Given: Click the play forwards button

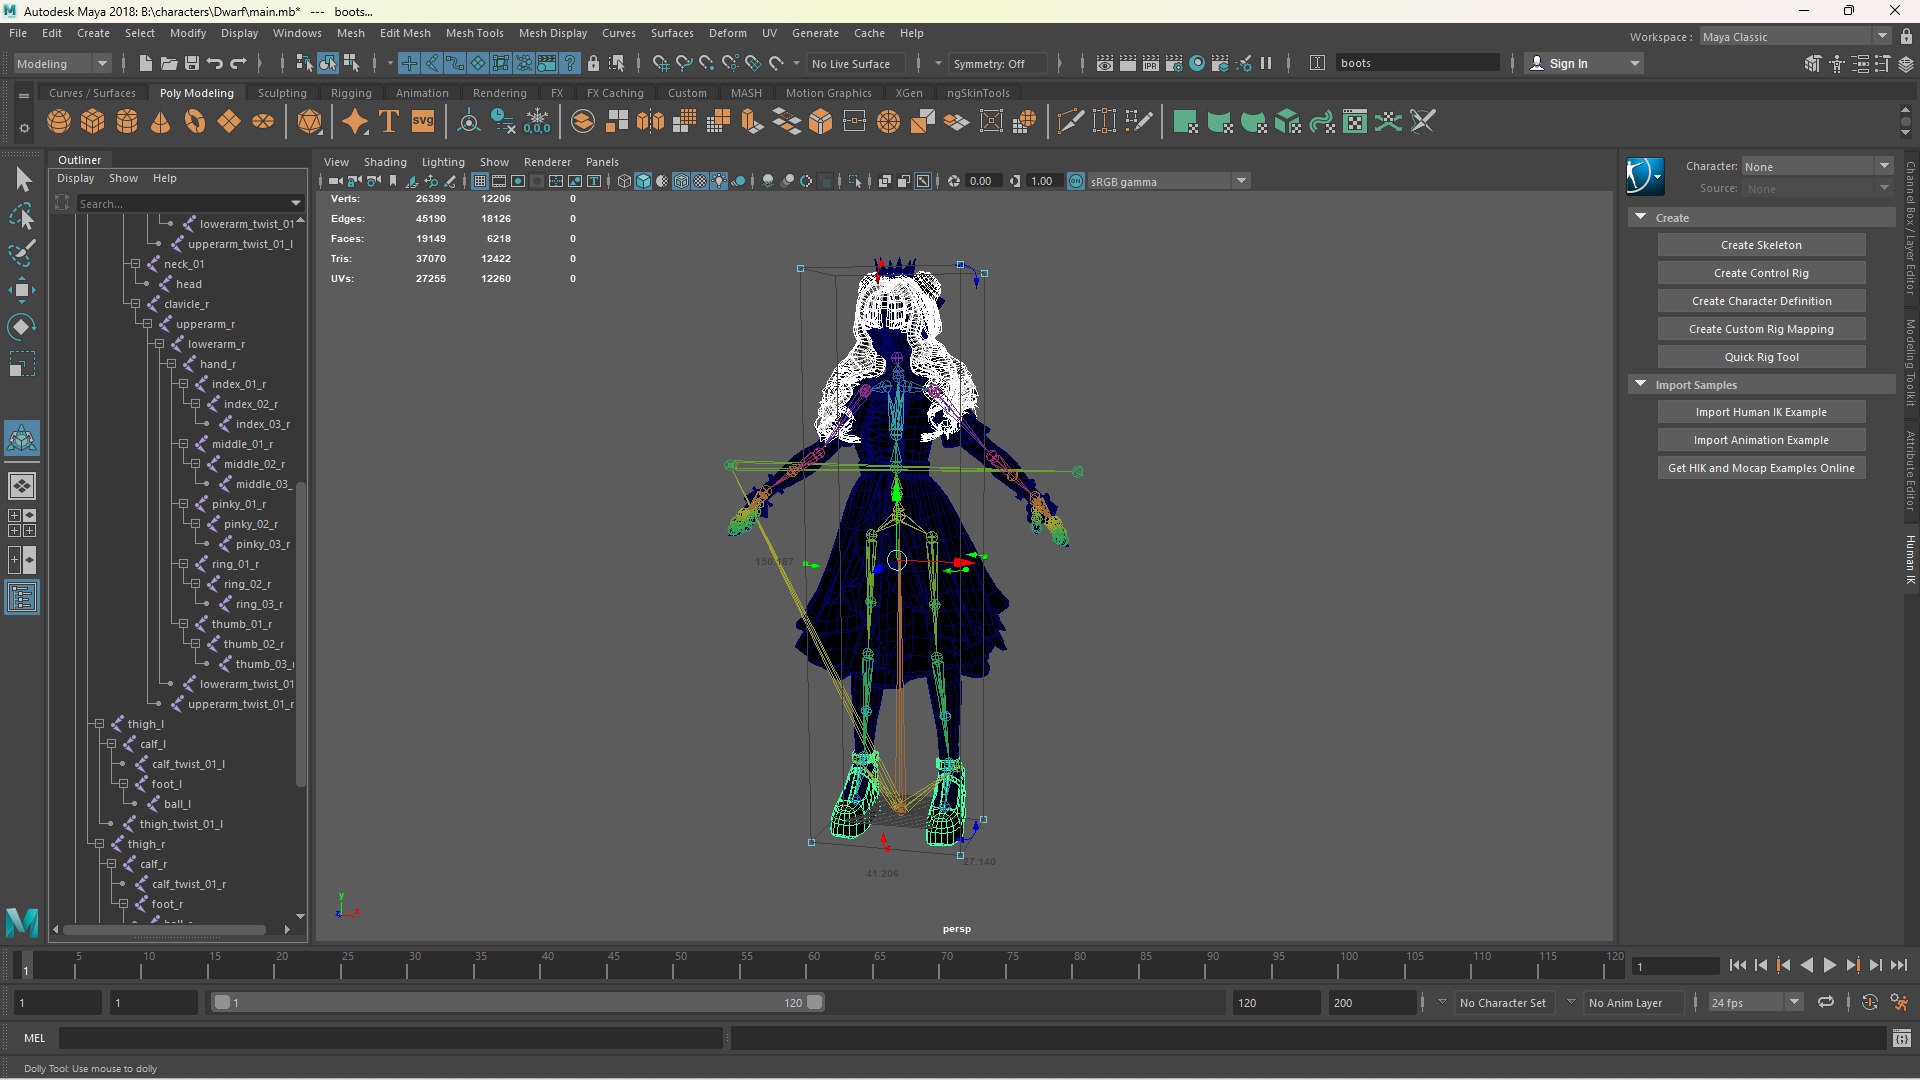Looking at the screenshot, I should pyautogui.click(x=1829, y=966).
